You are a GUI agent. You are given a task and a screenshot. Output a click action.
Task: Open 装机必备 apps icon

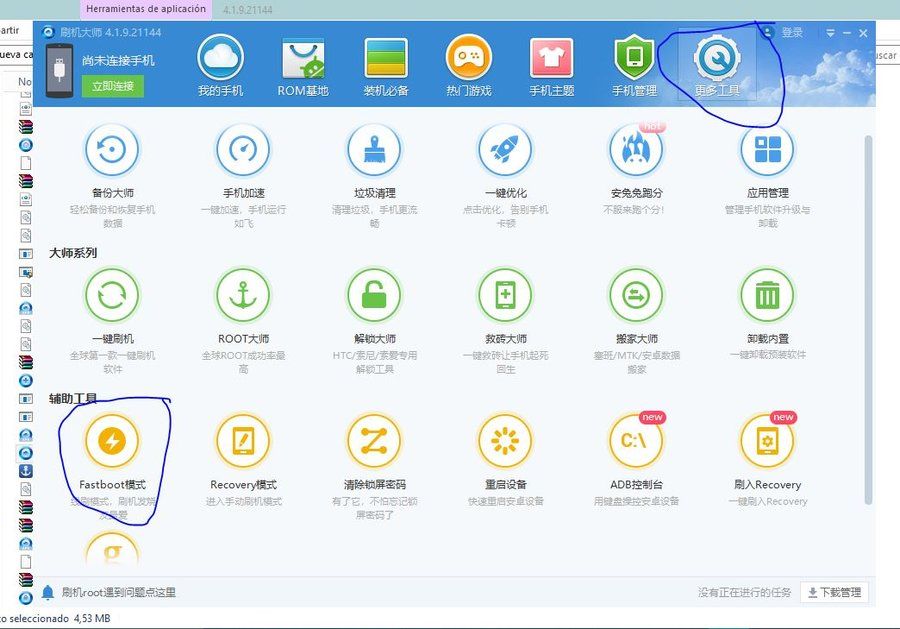386,57
